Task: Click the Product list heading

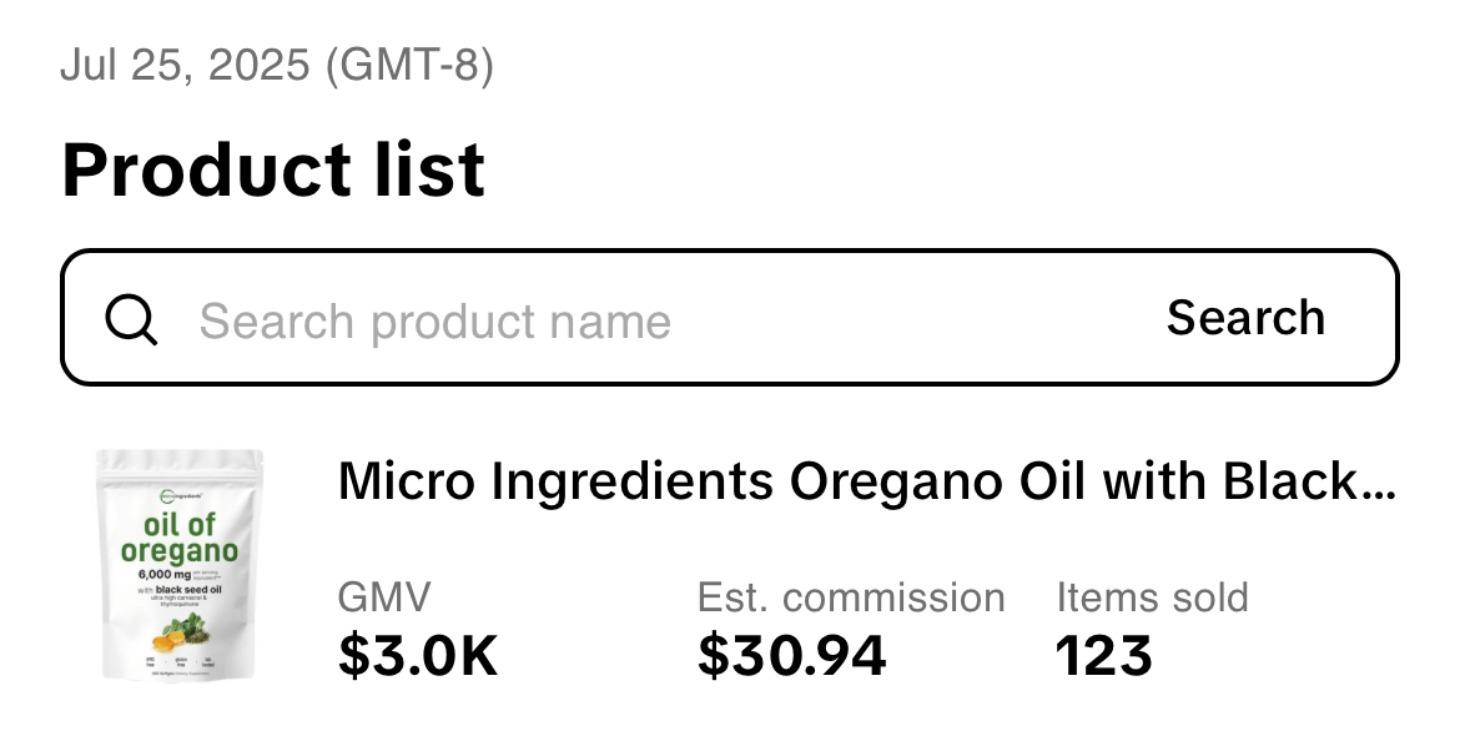Action: 273,169
